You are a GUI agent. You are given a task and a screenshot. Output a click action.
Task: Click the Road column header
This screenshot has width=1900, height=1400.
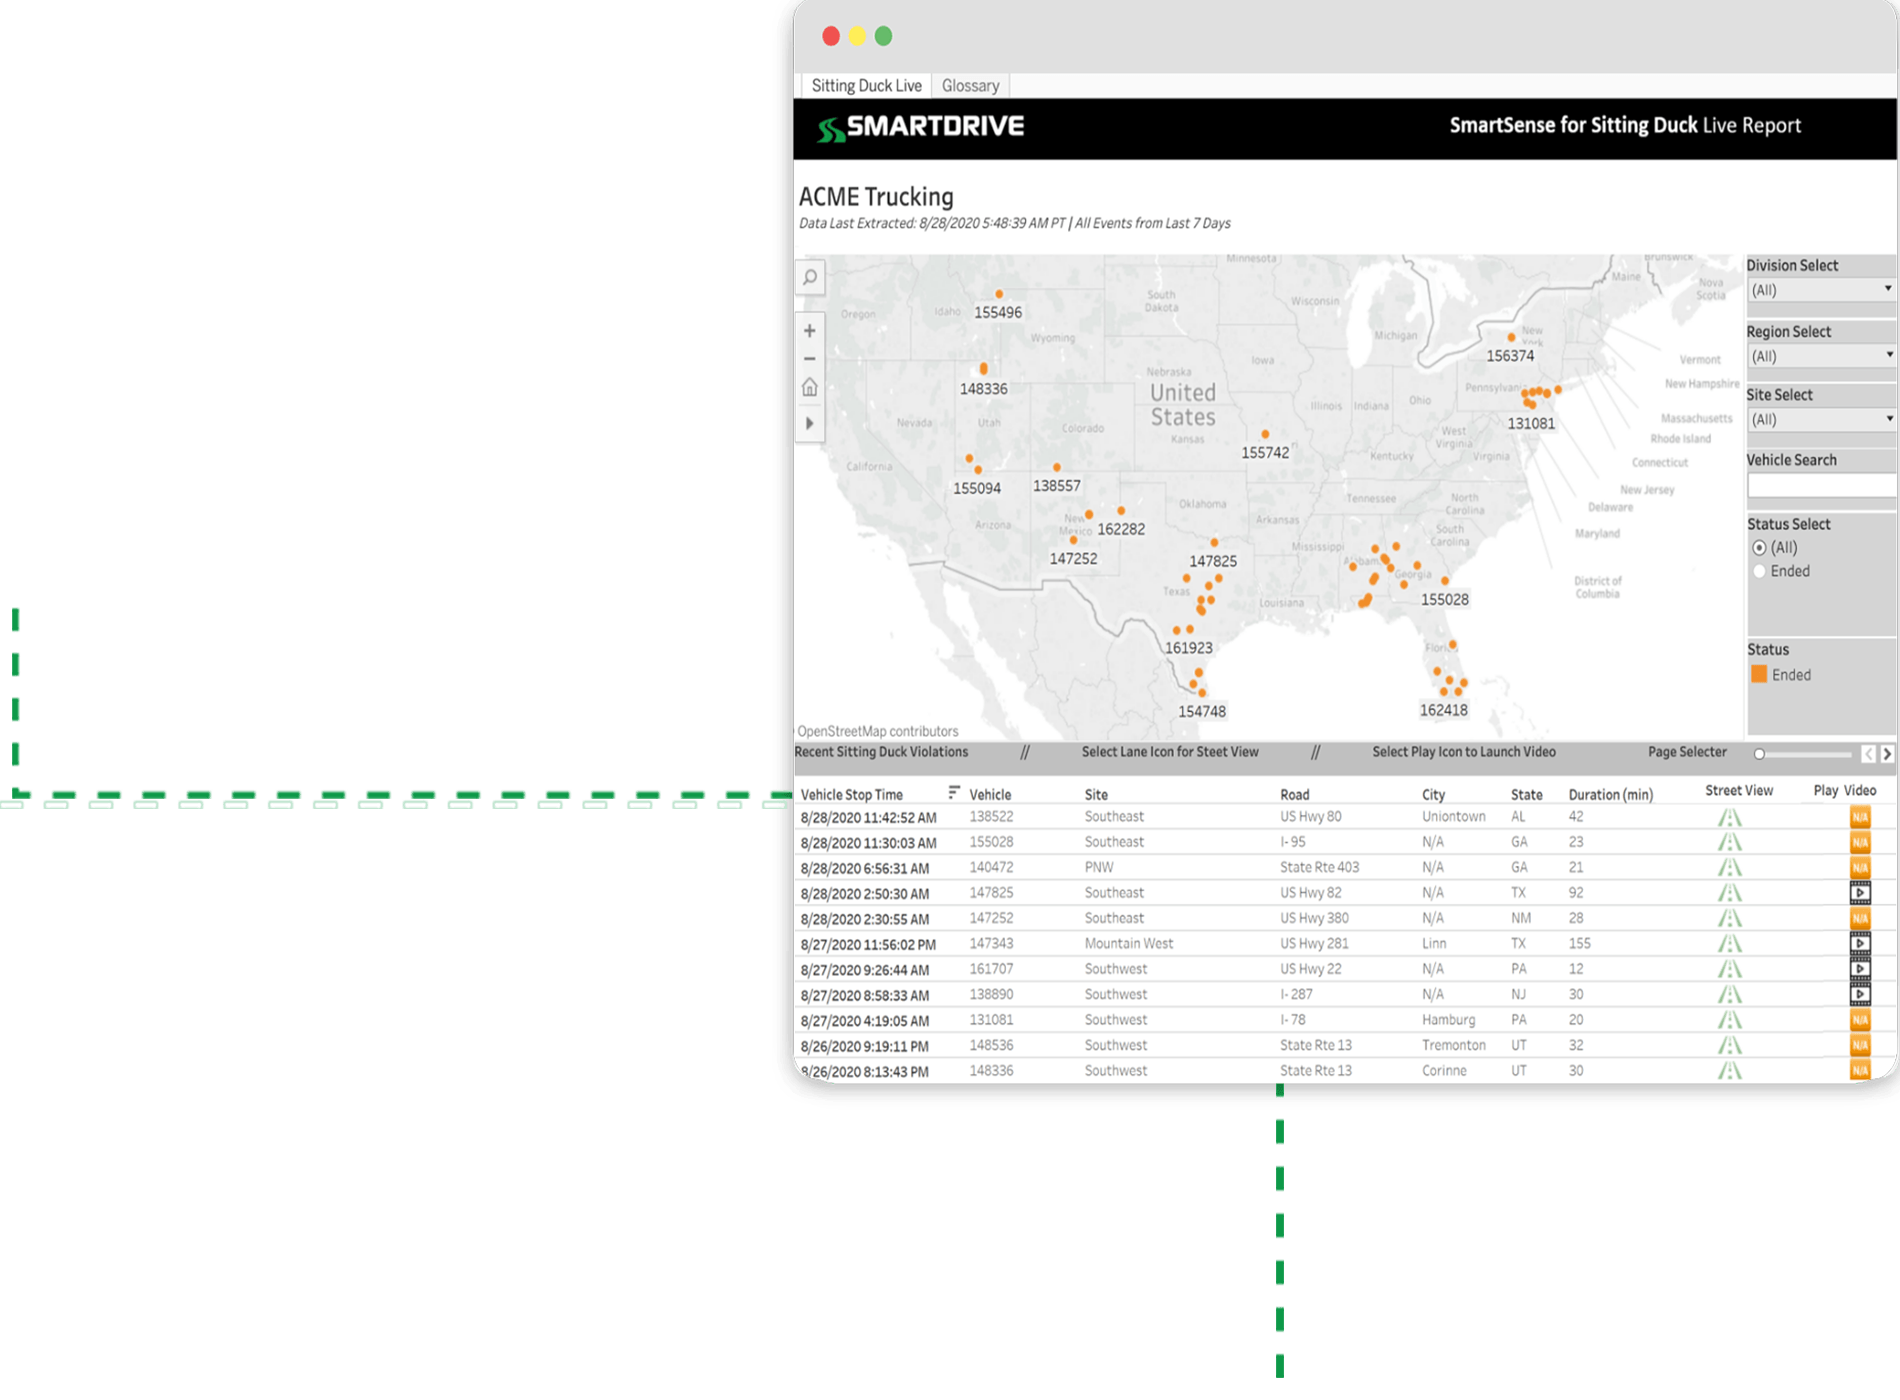tap(1295, 795)
